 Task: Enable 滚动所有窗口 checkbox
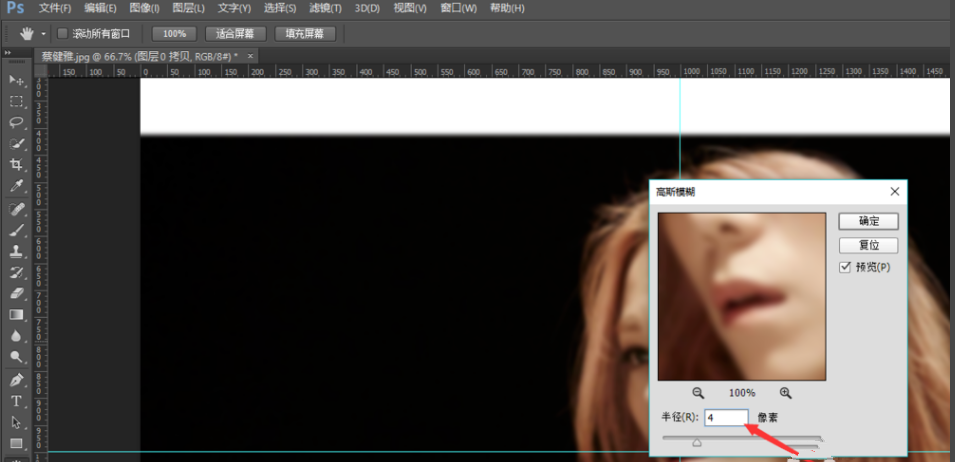[63, 33]
